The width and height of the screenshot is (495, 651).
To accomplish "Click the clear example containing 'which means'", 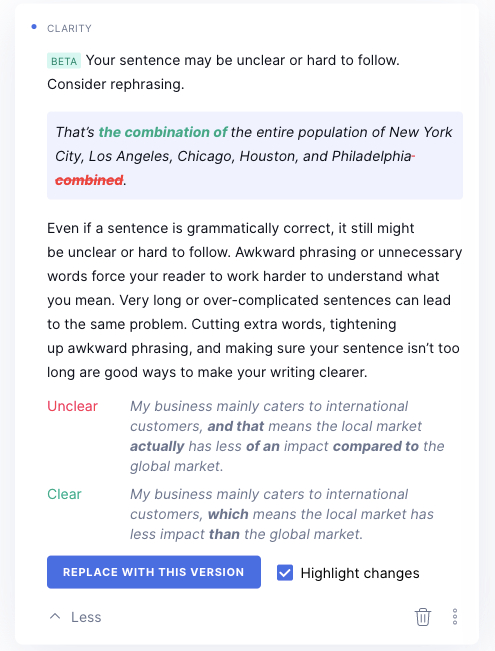I will pyautogui.click(x=282, y=514).
